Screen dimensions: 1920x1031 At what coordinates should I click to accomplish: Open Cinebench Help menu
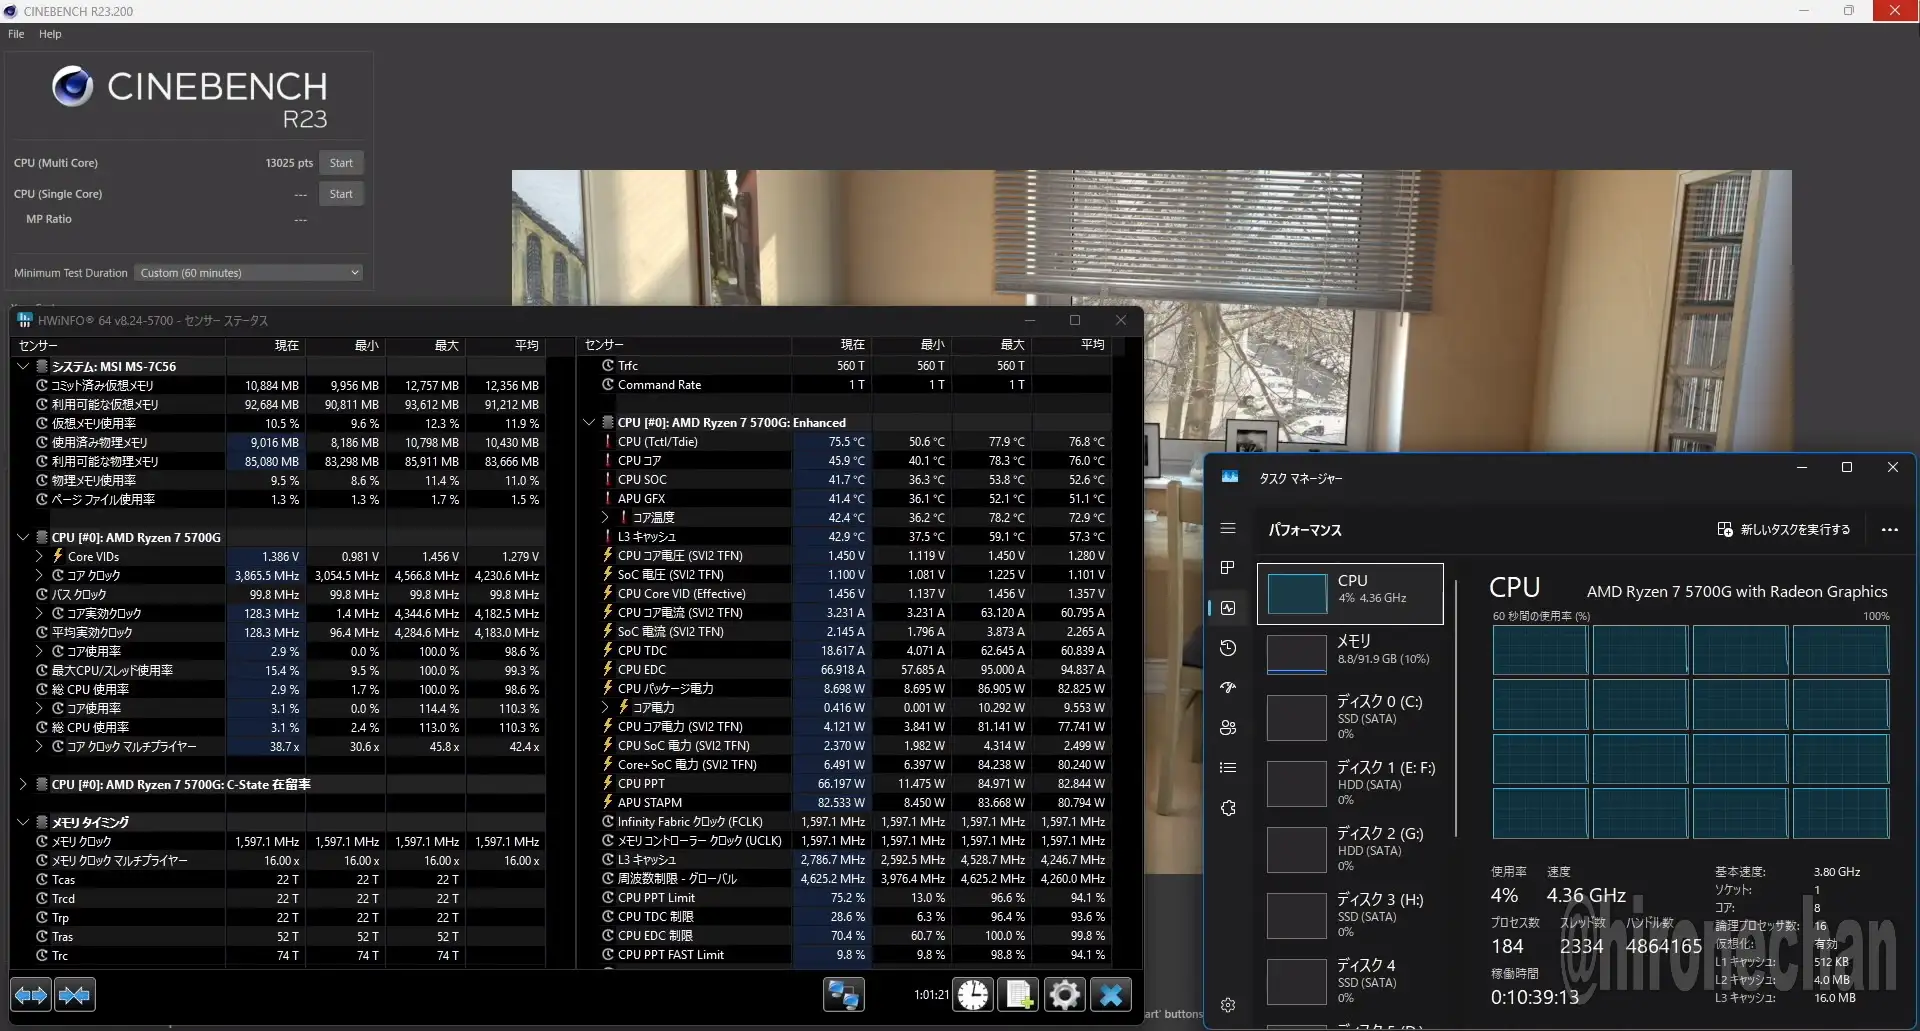pos(50,34)
